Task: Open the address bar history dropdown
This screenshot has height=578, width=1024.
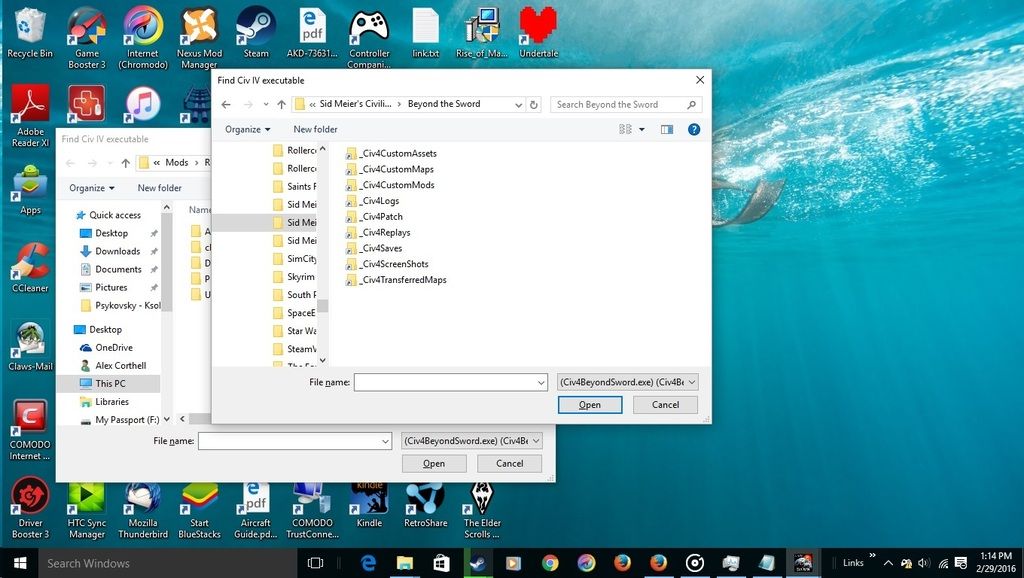Action: point(518,104)
